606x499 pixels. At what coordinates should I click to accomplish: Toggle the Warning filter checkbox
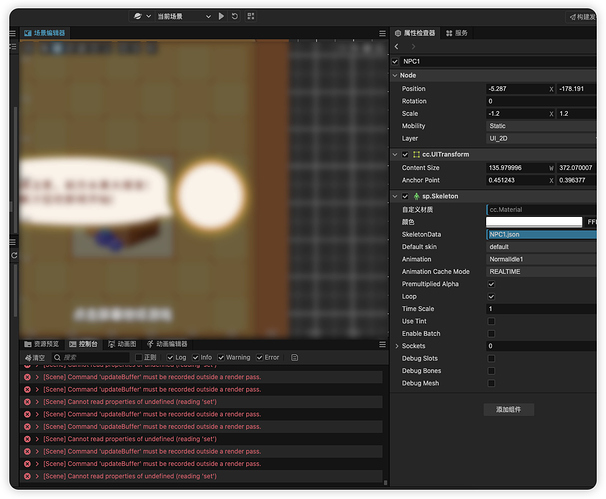pyautogui.click(x=221, y=358)
